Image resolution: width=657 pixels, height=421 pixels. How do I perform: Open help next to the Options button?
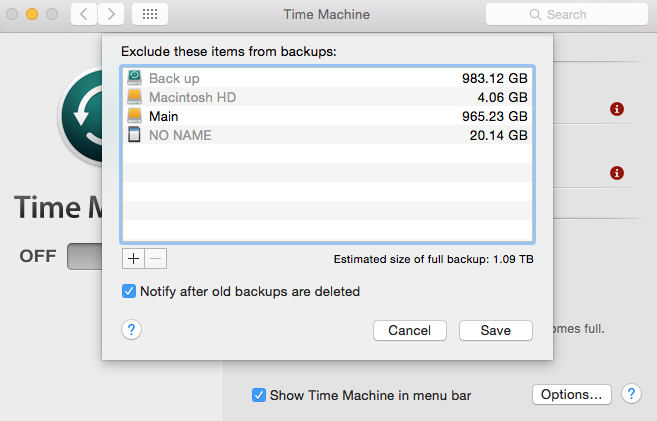[631, 394]
